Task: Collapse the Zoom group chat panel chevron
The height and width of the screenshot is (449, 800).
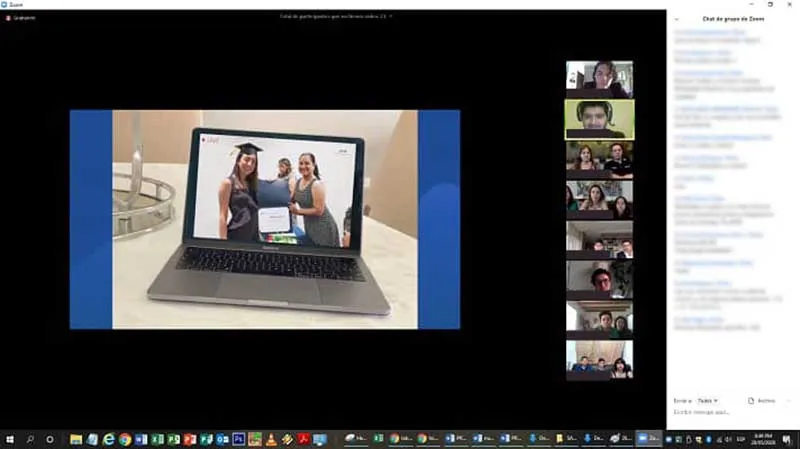Action: pyautogui.click(x=678, y=19)
